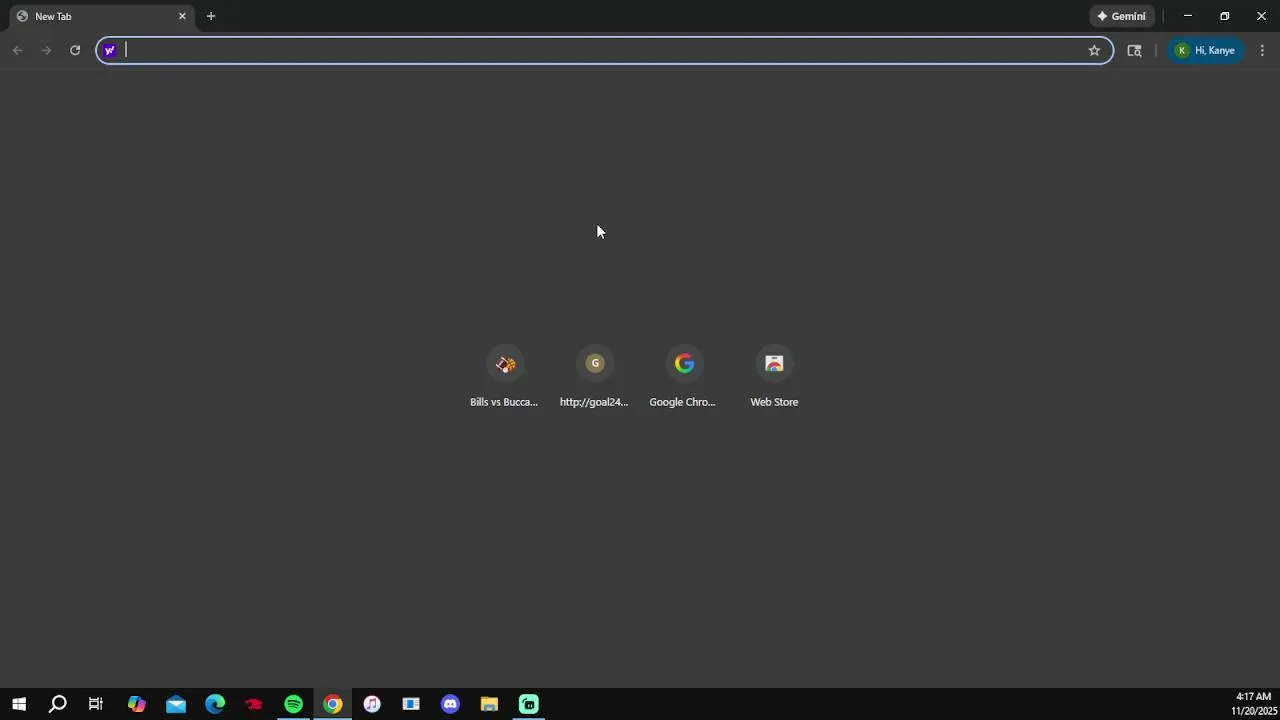Open the Google Chro... shortcut
This screenshot has width=1280, height=720.
coord(683,378)
